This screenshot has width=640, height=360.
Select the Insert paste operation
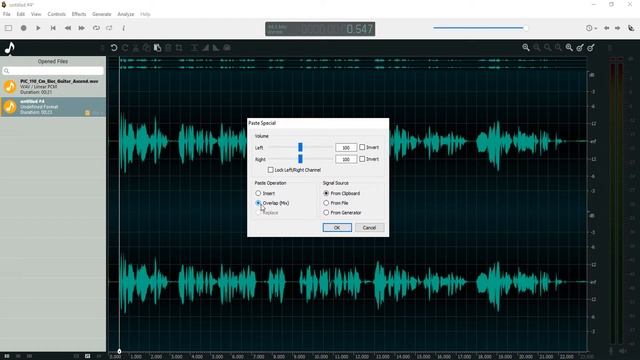pos(258,193)
